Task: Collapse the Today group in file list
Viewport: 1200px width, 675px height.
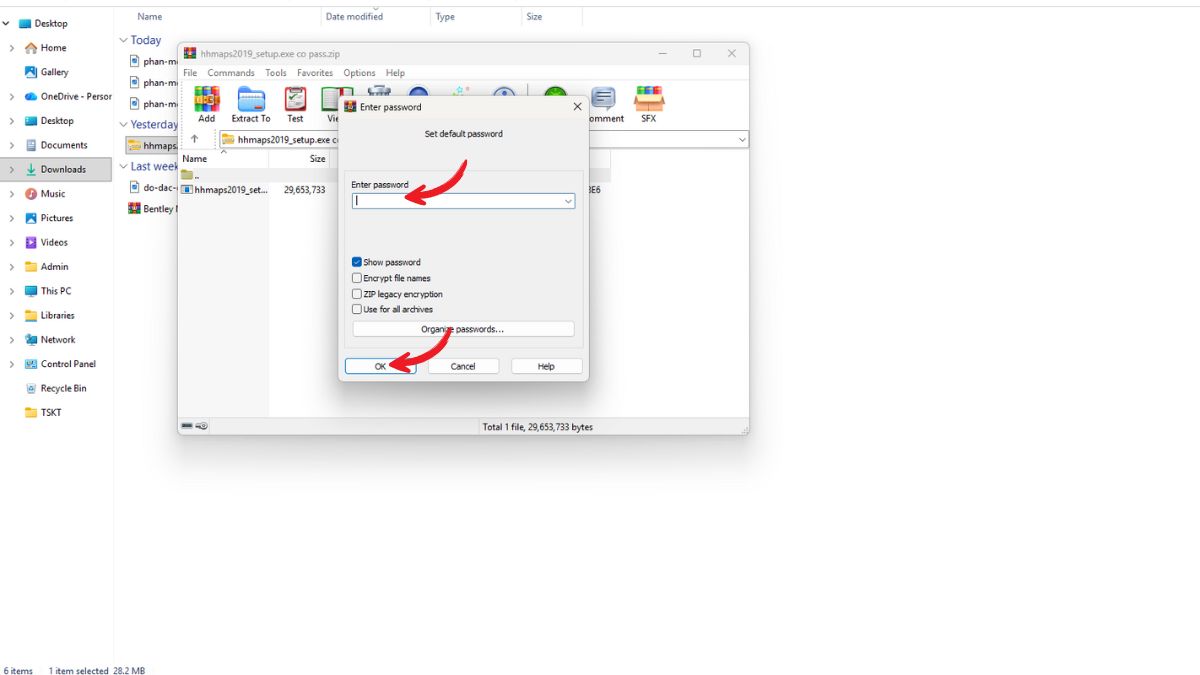Action: click(x=123, y=40)
